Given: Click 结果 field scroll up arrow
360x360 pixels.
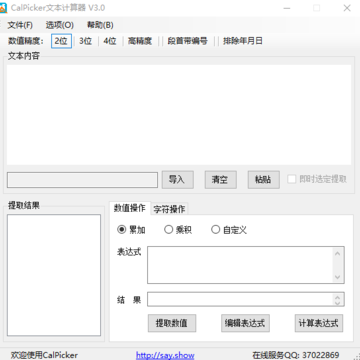Looking at the screenshot, I should pos(337,296).
